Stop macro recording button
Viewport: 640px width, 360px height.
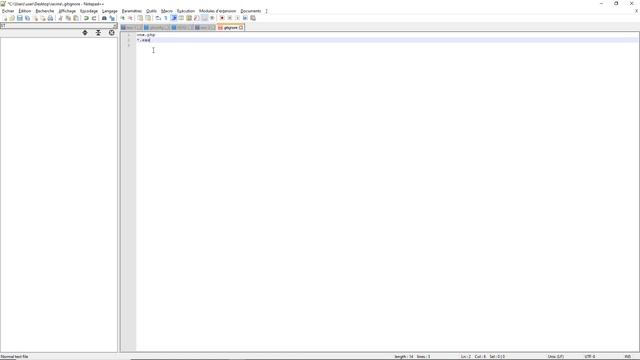pyautogui.click(x=230, y=18)
